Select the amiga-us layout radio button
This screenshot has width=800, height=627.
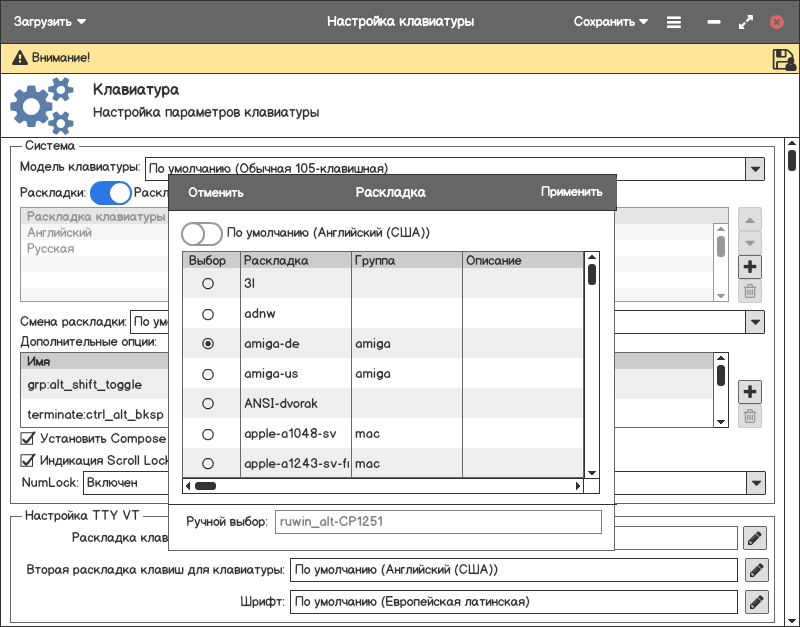(208, 374)
